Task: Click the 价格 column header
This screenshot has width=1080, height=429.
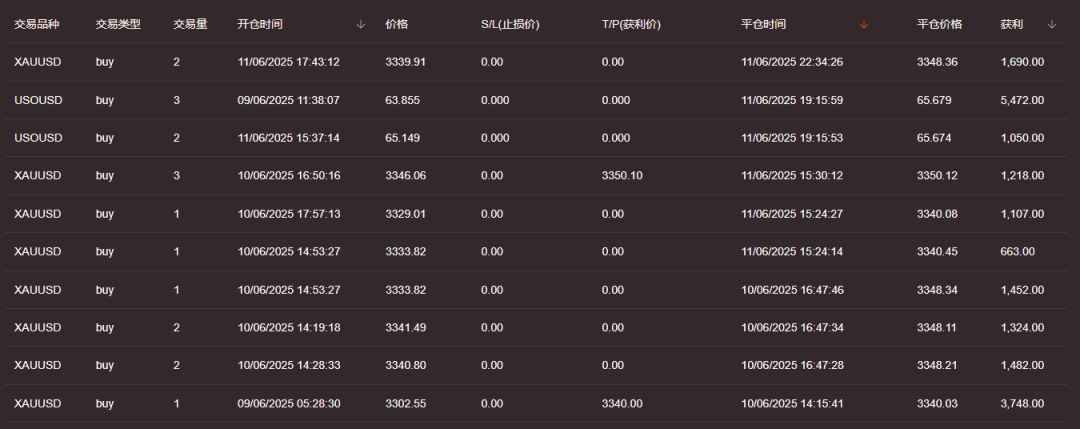Action: (x=396, y=24)
